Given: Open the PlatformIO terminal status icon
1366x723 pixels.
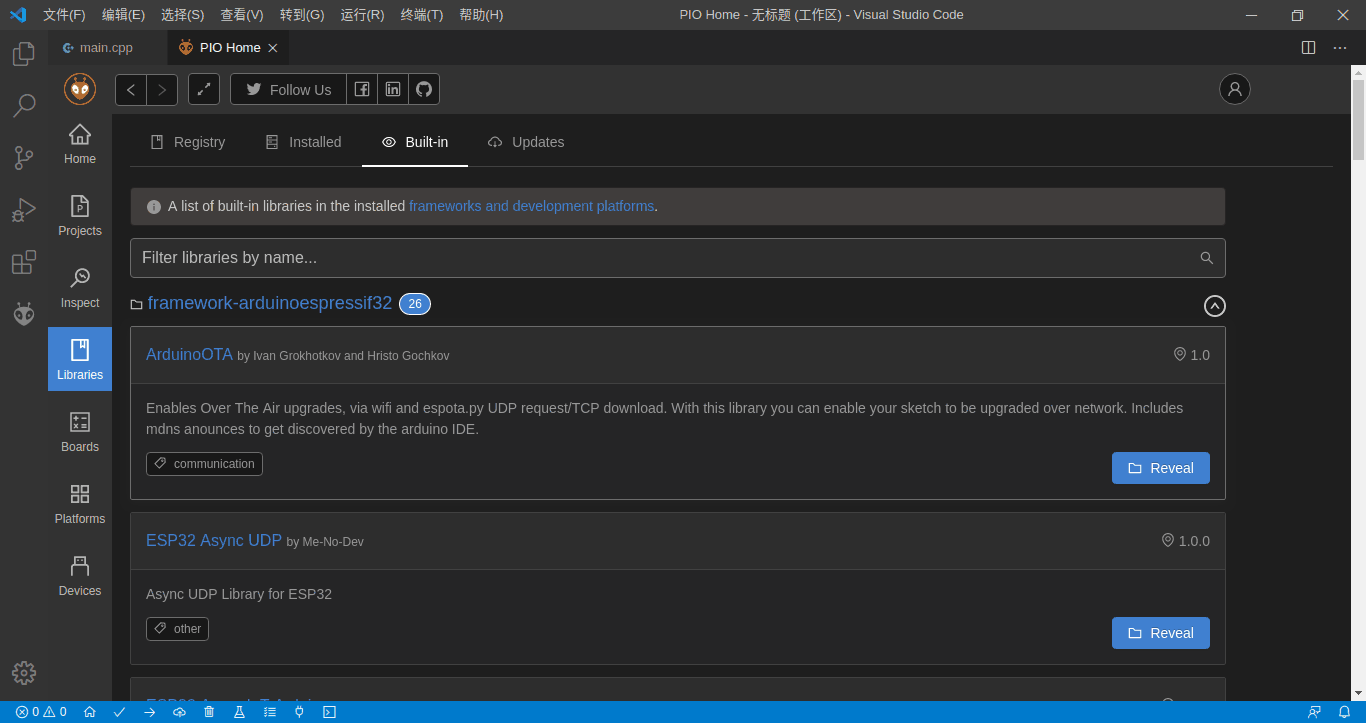Looking at the screenshot, I should click(x=329, y=712).
